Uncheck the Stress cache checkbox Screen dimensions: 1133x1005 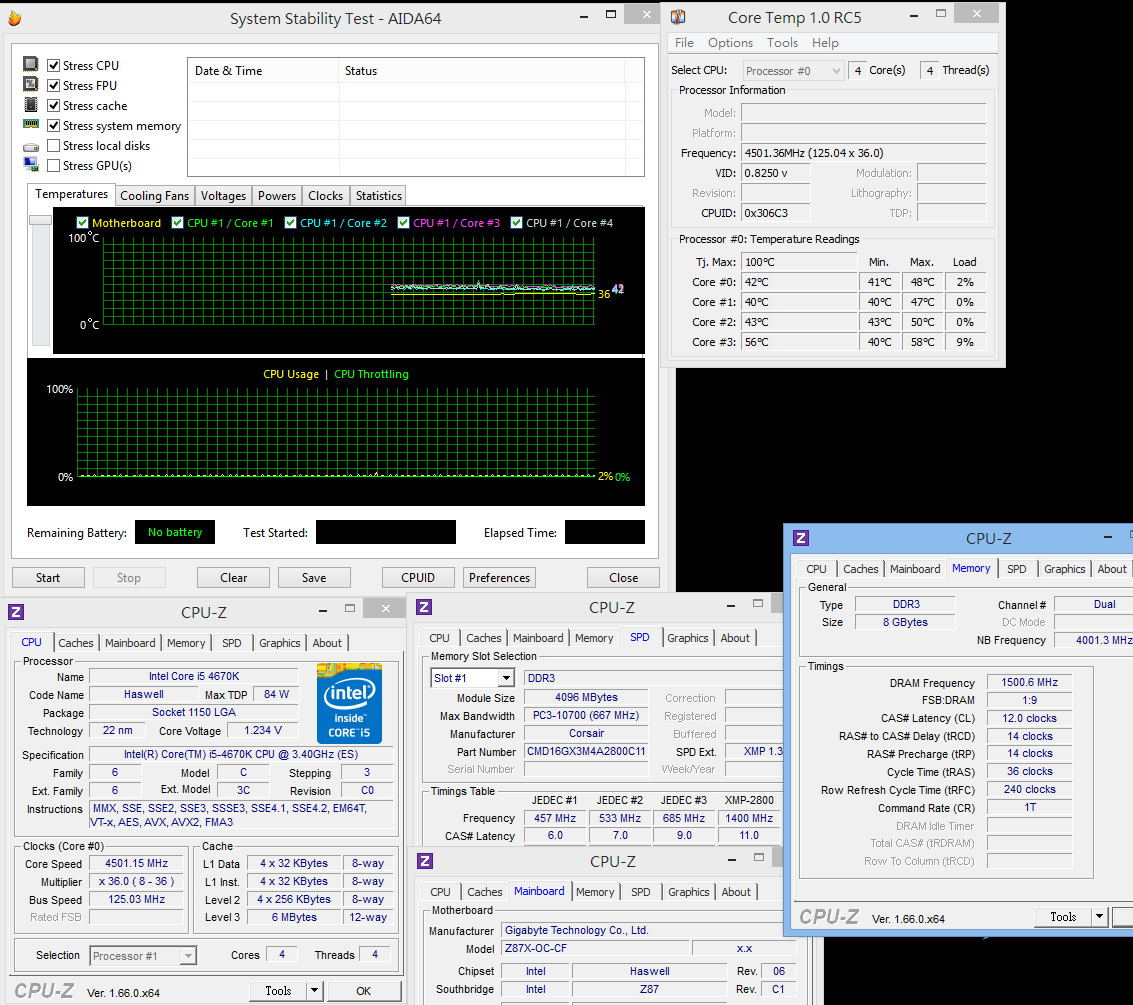point(54,106)
